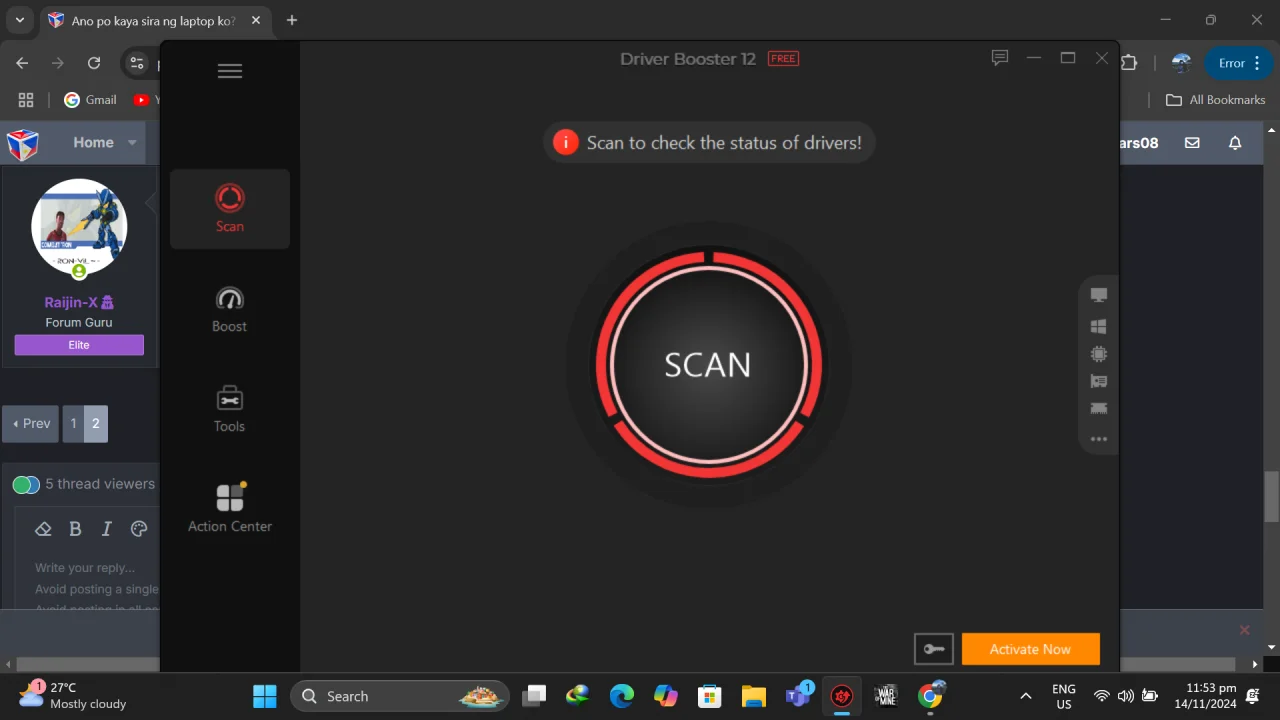Open the feedback chat icon in title bar
The height and width of the screenshot is (720, 1280).
(1000, 58)
